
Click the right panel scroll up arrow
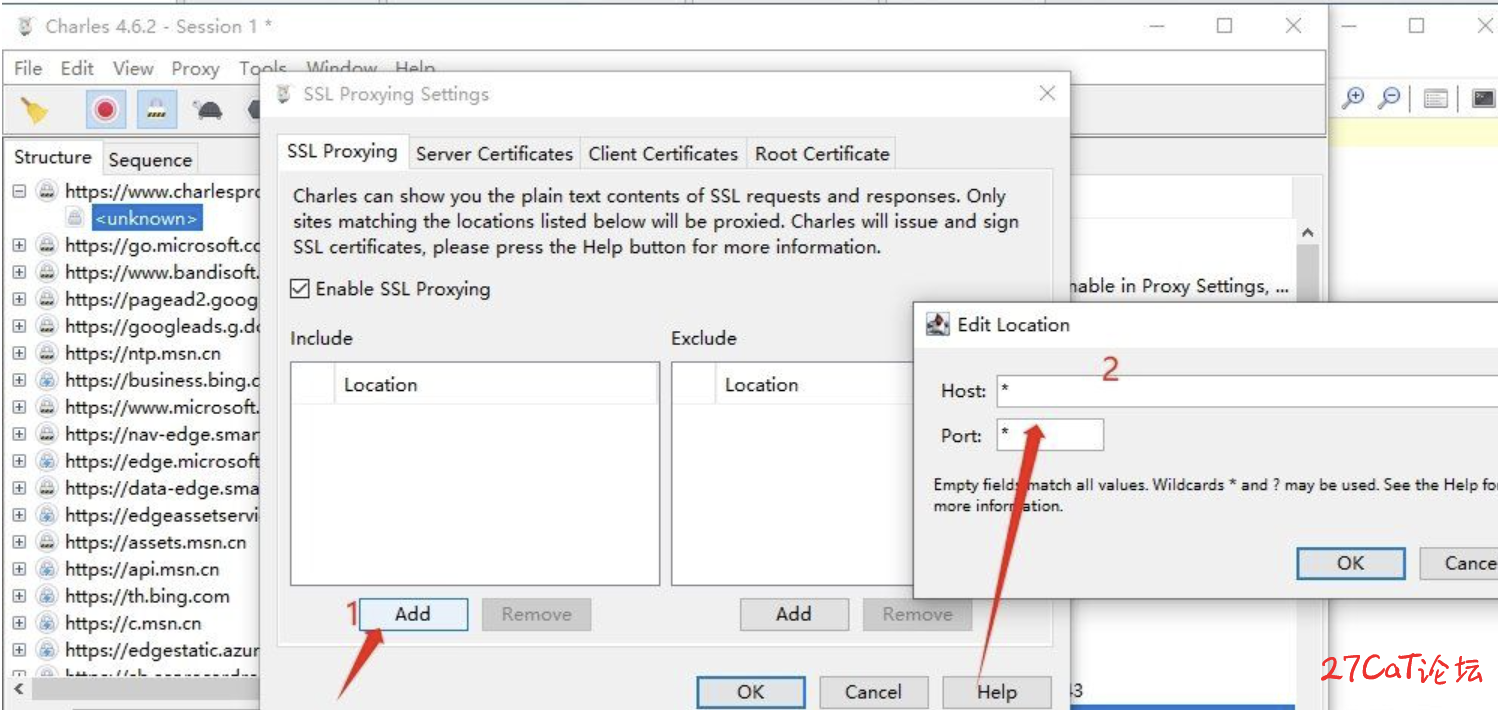(x=1307, y=233)
